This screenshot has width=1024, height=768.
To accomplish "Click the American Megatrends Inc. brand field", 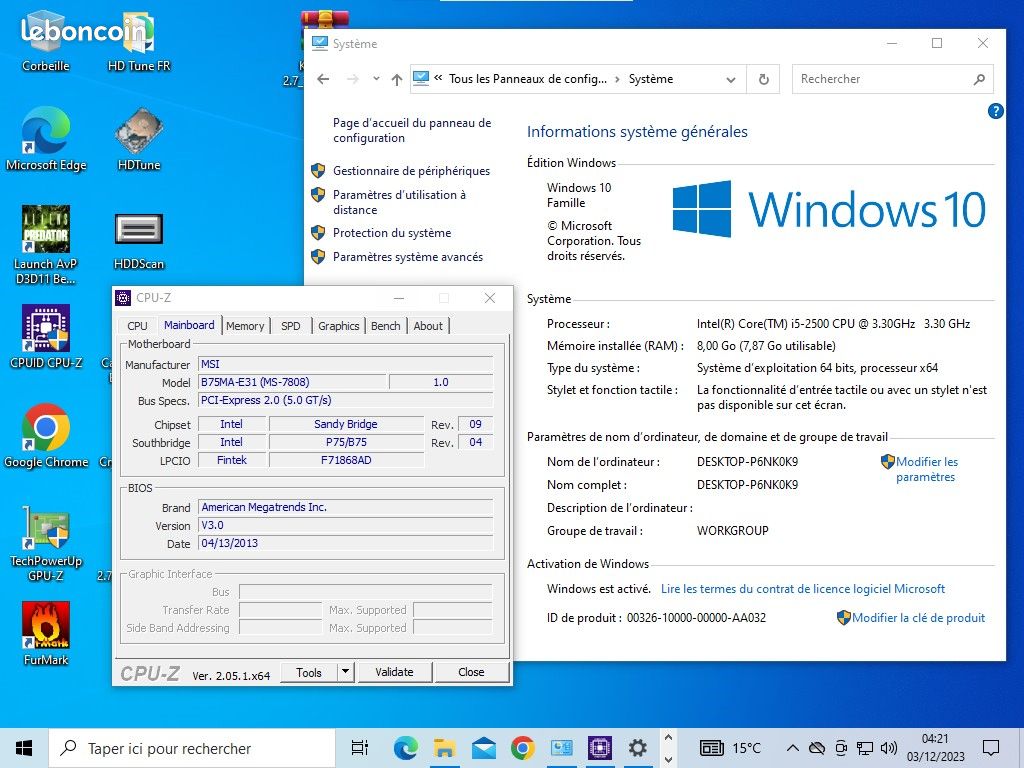I will click(x=345, y=507).
